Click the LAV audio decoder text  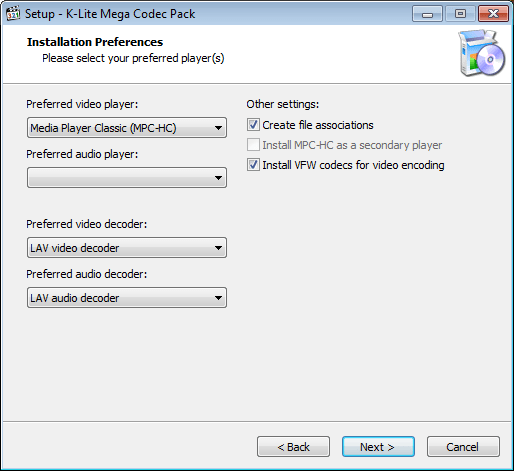(75, 298)
